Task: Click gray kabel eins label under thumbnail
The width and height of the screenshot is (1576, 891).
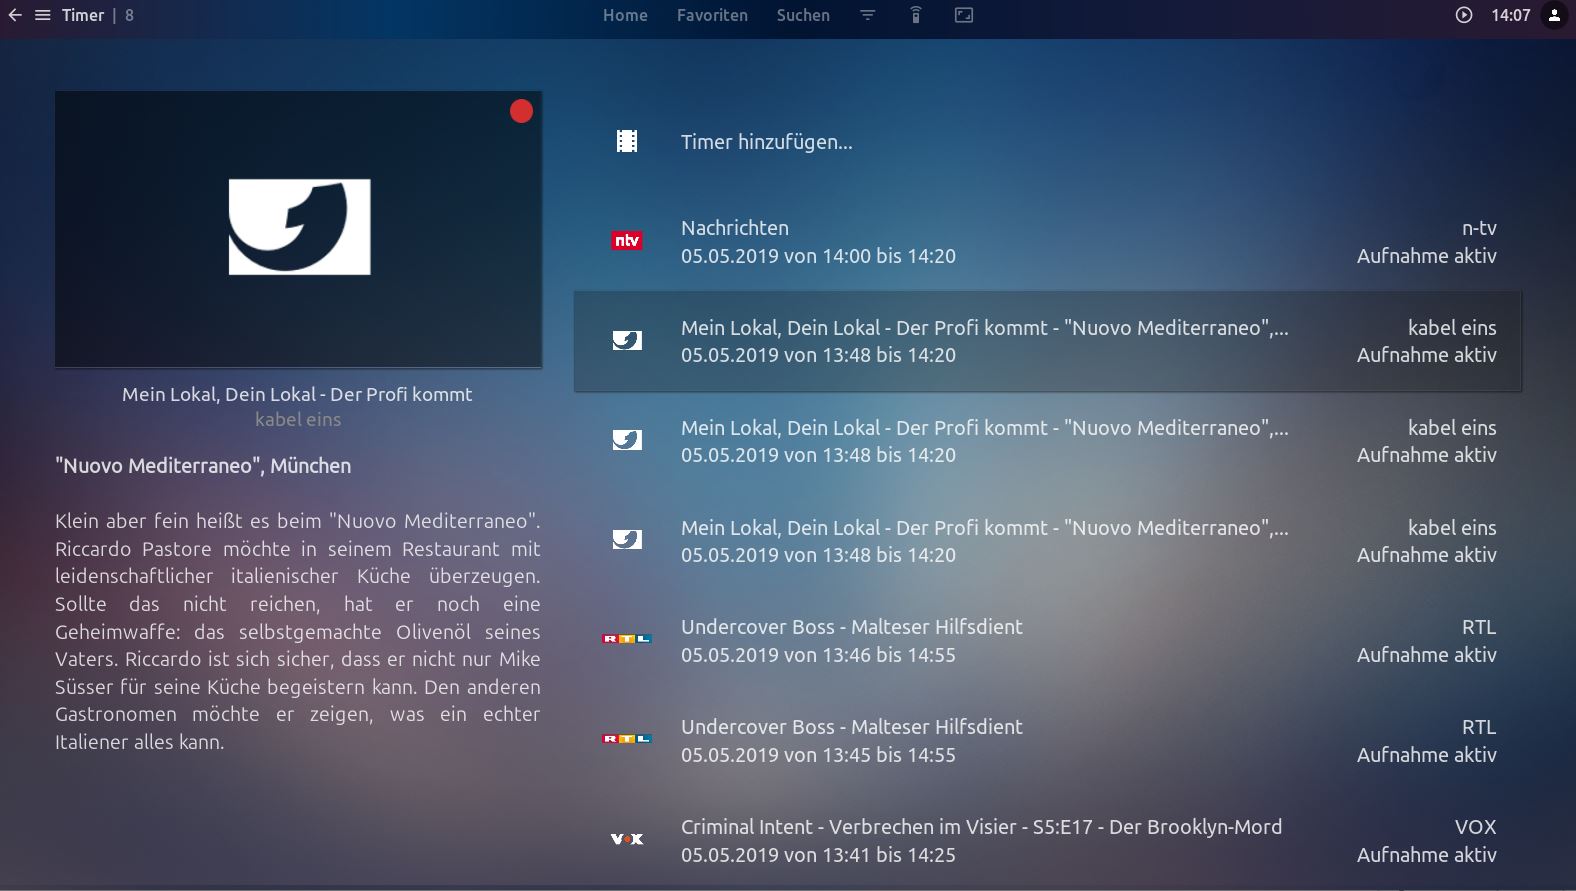Action: pyautogui.click(x=298, y=419)
